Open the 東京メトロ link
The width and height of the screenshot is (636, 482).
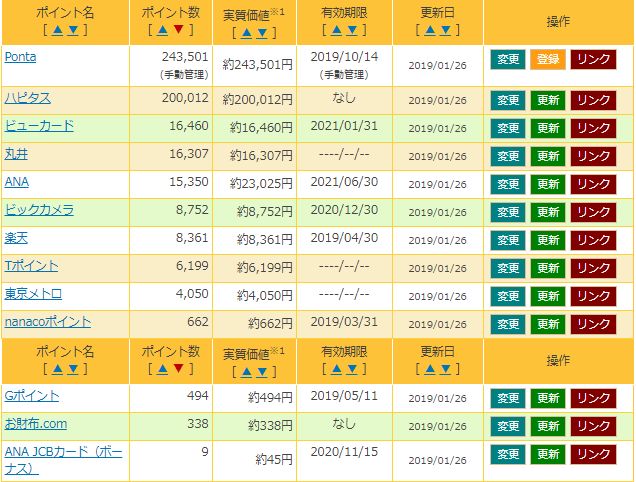pos(33,294)
